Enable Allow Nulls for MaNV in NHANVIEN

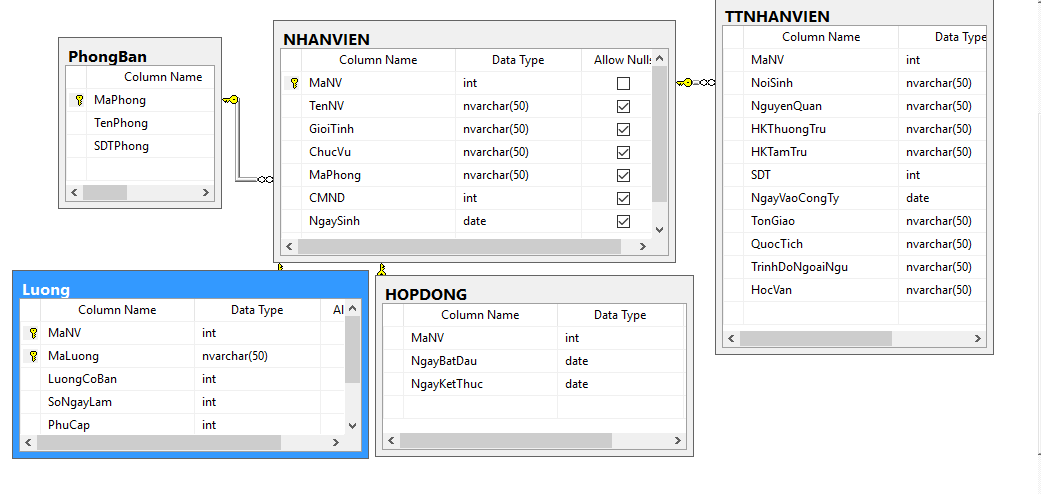coord(623,83)
